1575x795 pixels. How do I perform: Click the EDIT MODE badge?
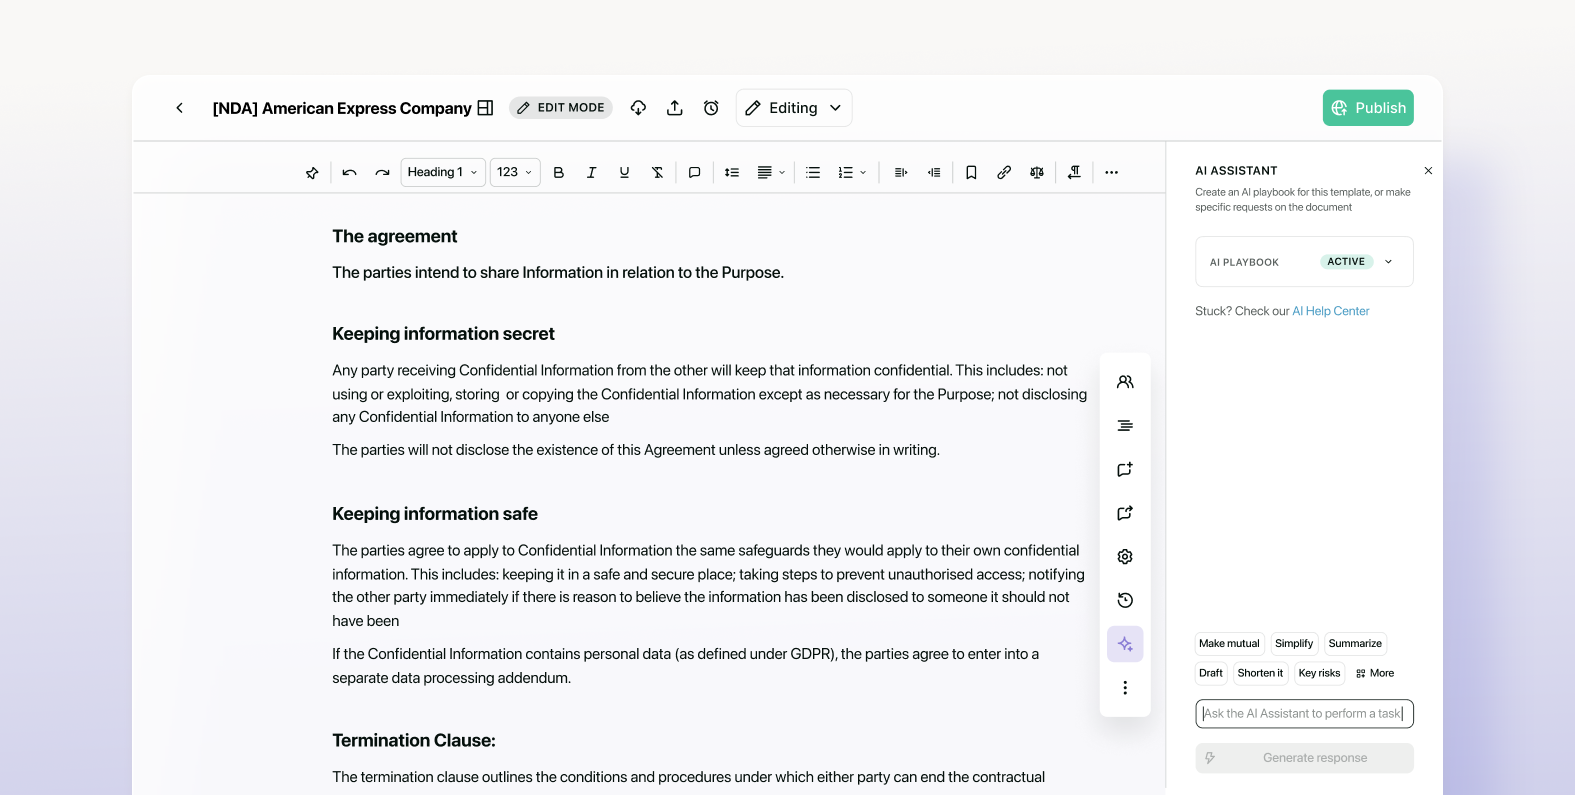coord(561,108)
